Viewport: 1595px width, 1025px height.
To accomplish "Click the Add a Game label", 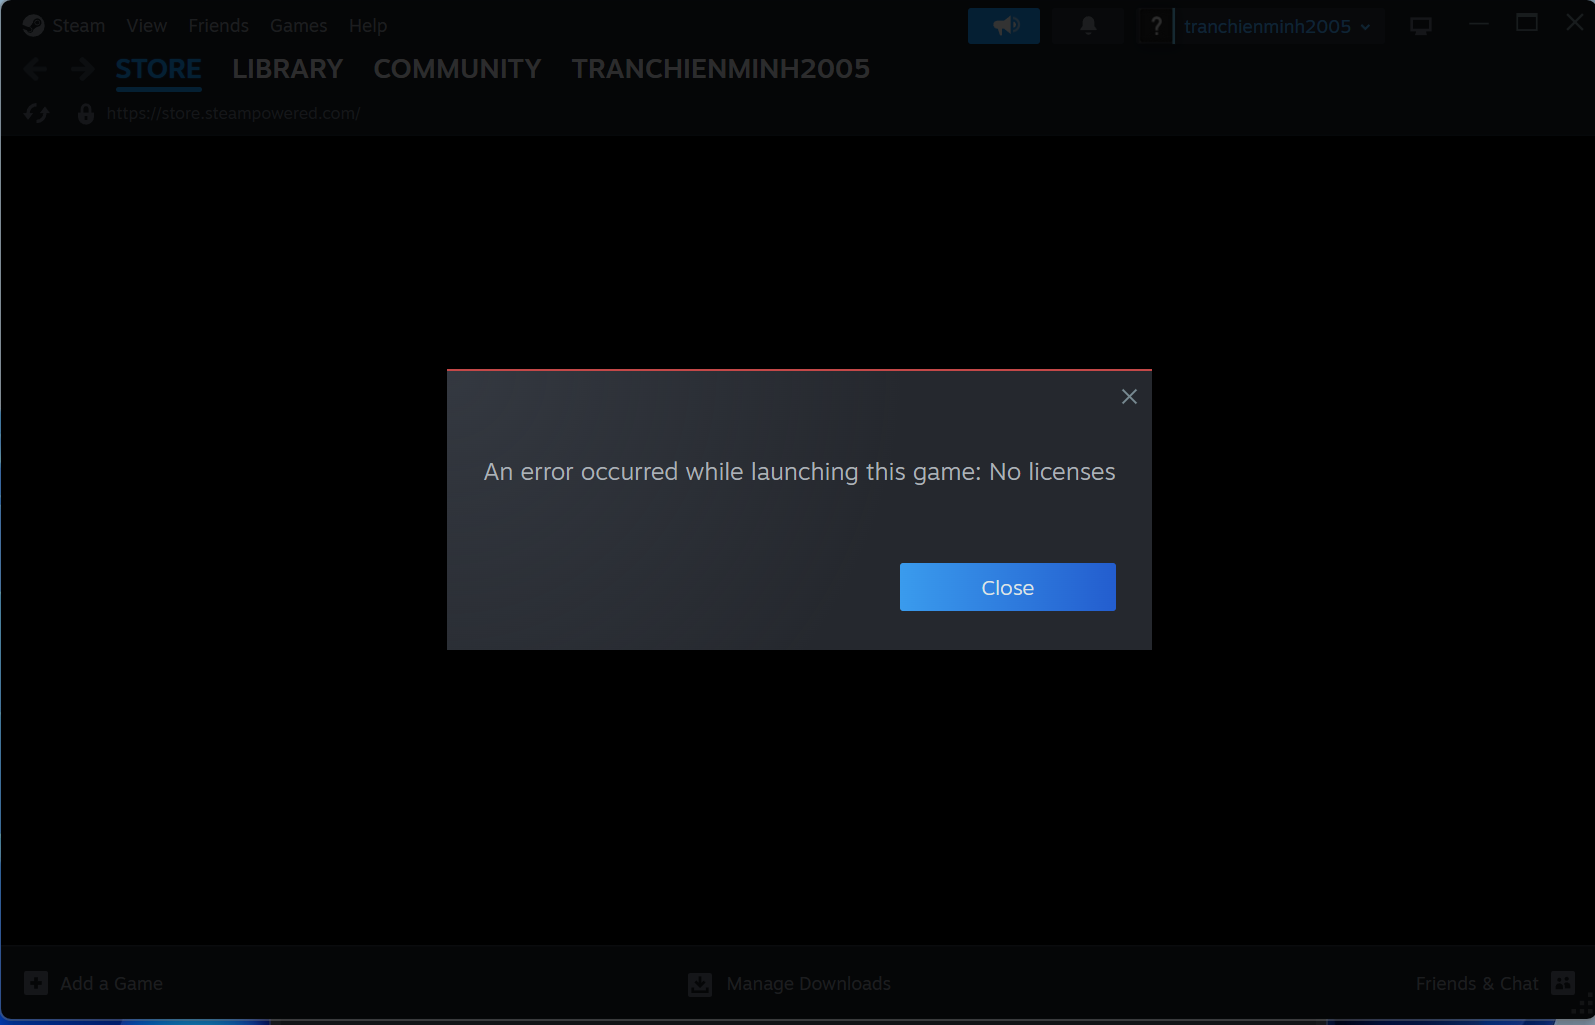I will pyautogui.click(x=111, y=984).
